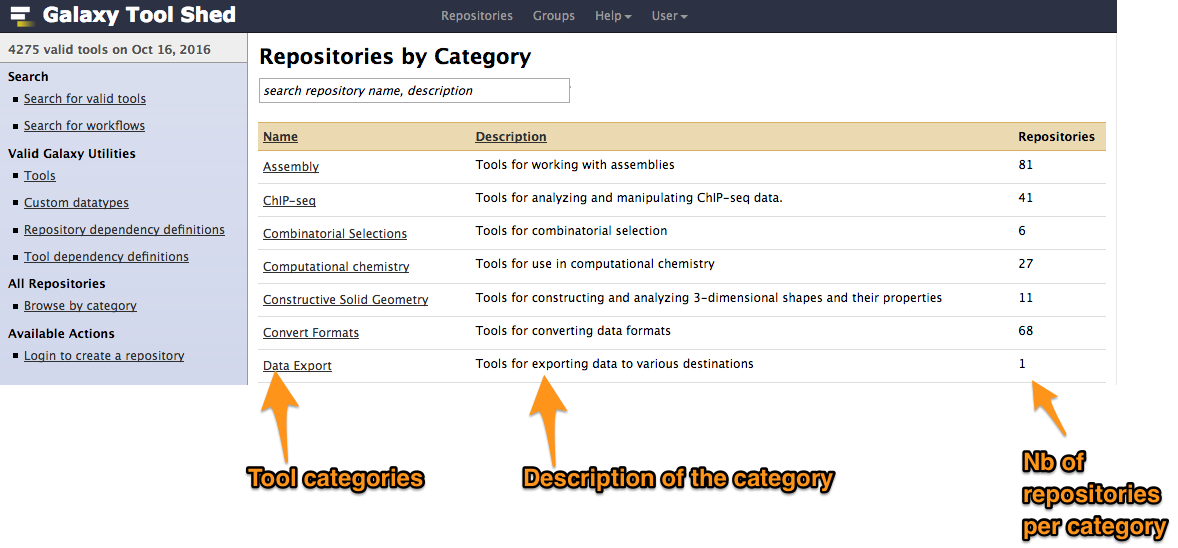Open Search for workflows link
This screenshot has width=1178, height=548.
point(84,126)
